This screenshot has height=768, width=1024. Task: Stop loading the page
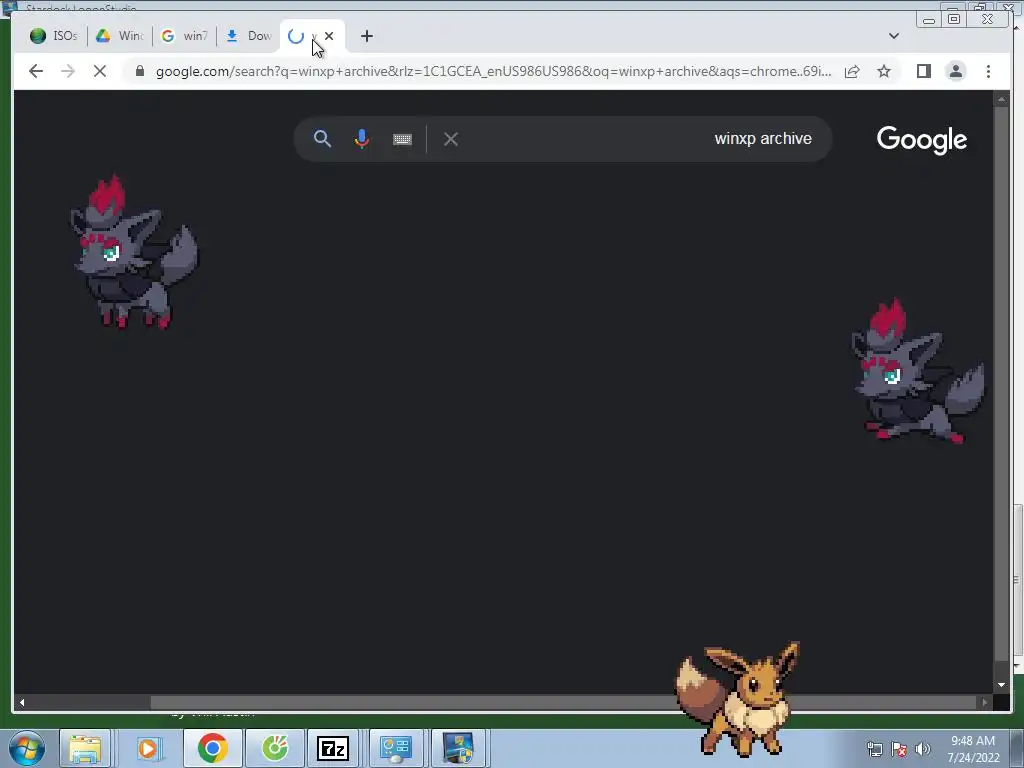(x=100, y=71)
